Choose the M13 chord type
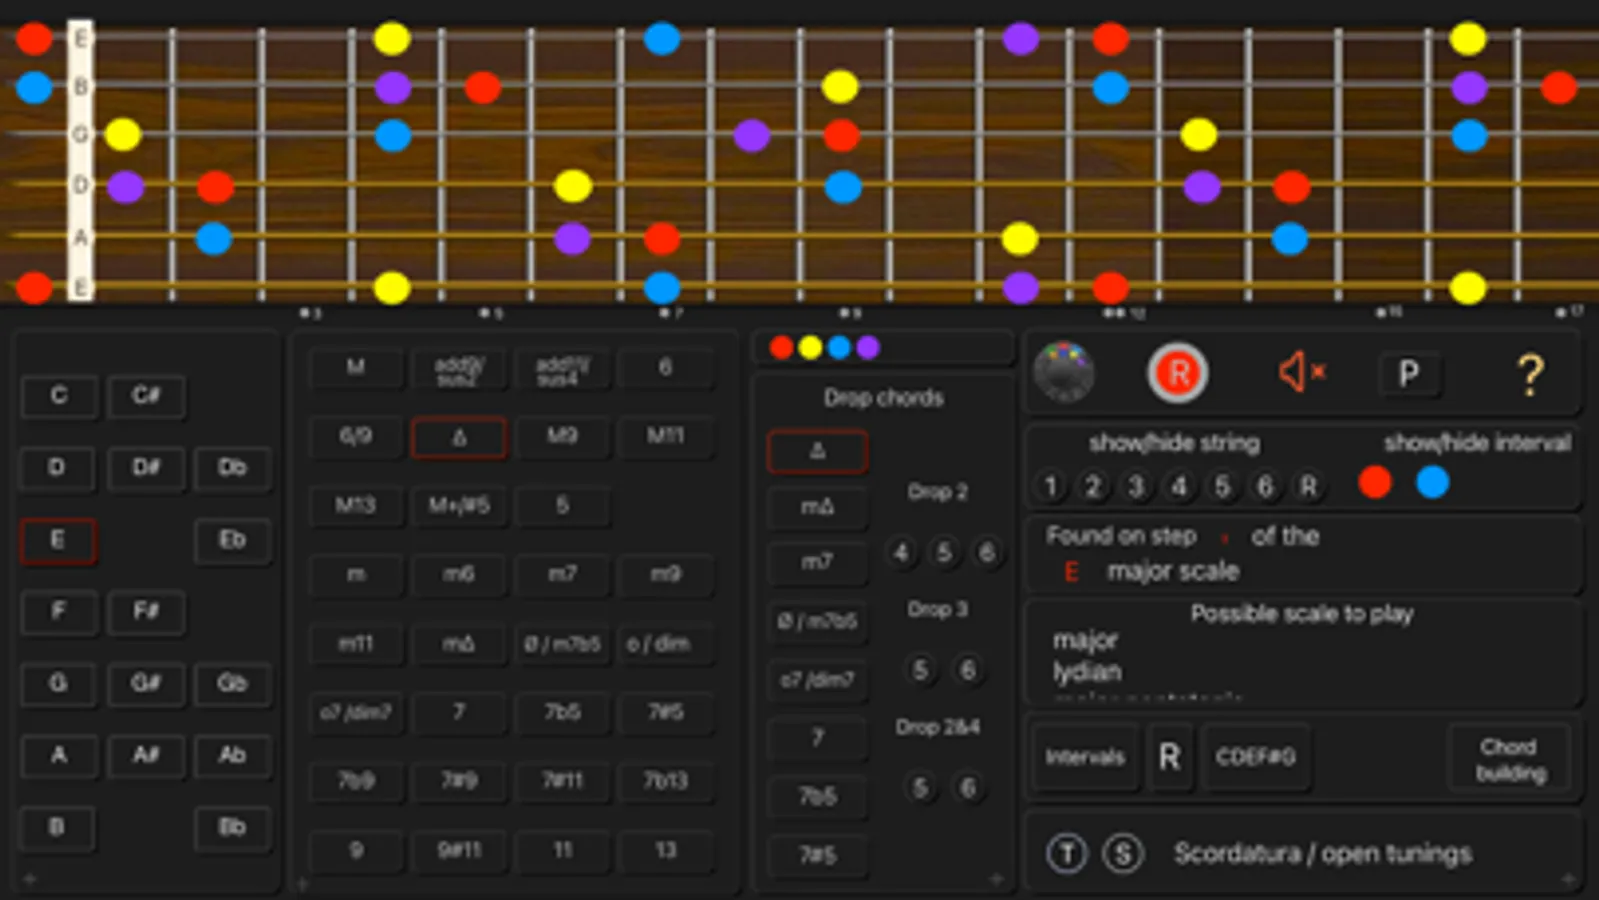The width and height of the screenshot is (1599, 900). (x=356, y=505)
